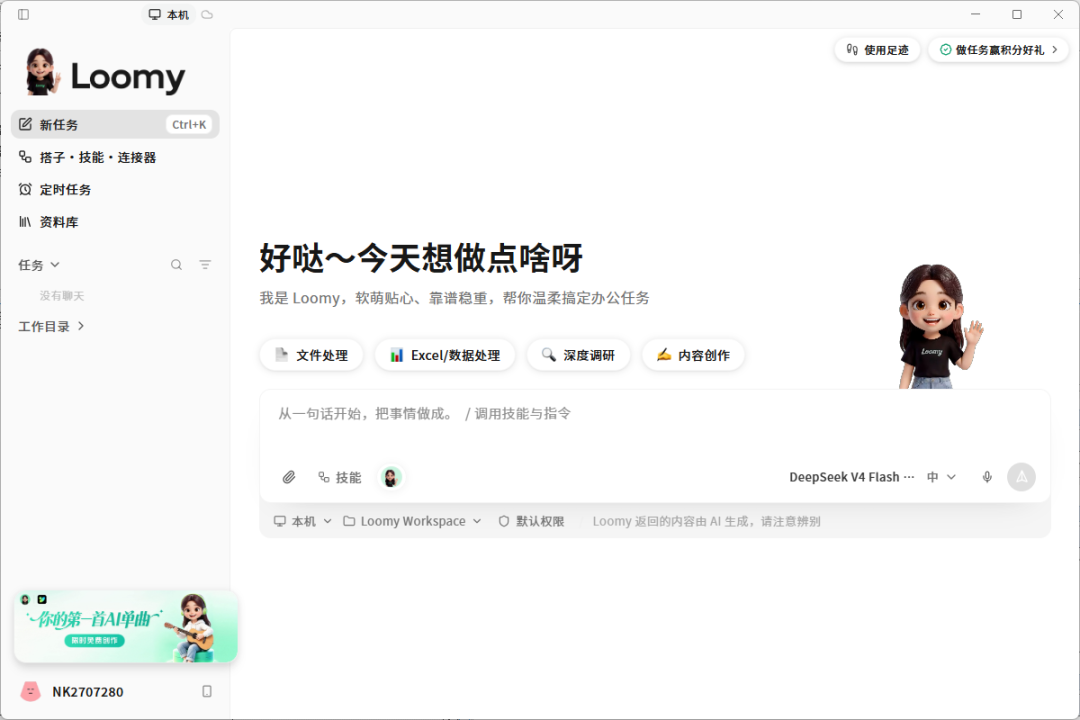Click the checkmark icon in rewards button
1080x720 pixels.
[x=946, y=50]
